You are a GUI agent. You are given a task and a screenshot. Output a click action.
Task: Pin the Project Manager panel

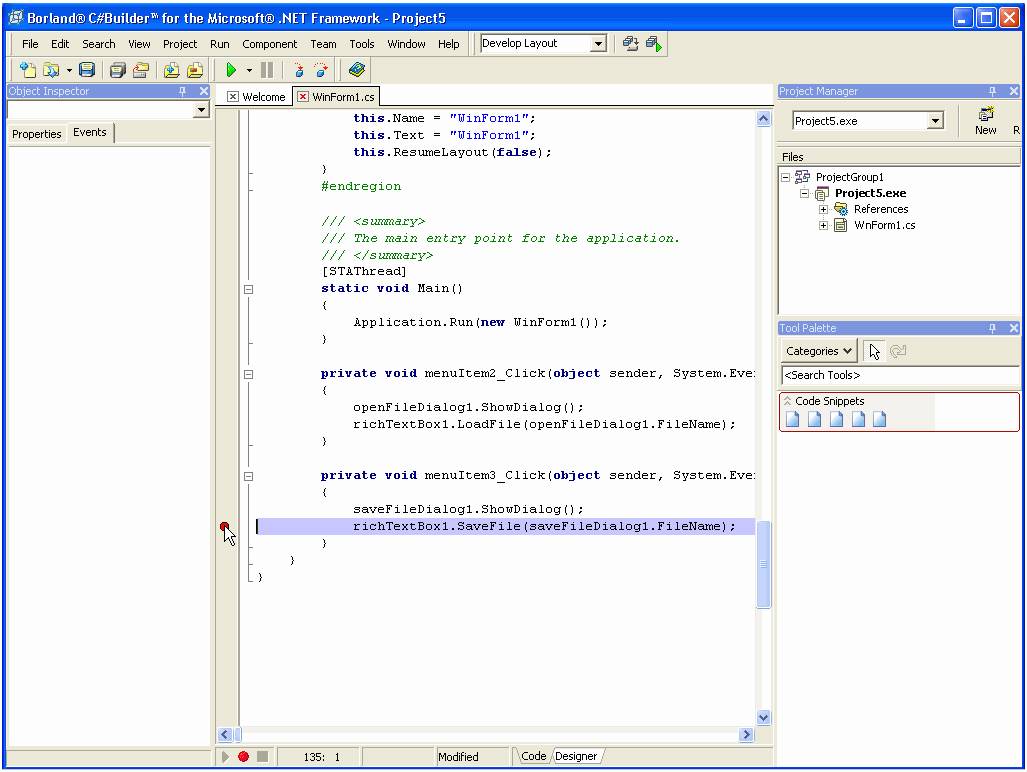tap(992, 91)
